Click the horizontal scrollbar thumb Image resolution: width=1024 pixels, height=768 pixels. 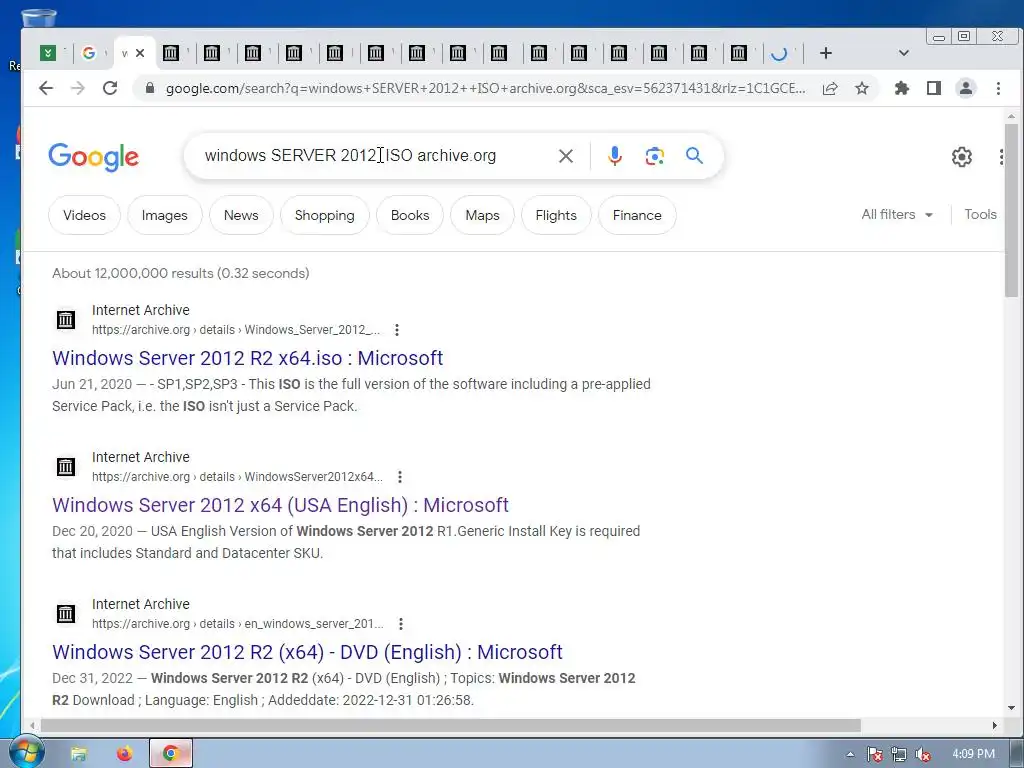tap(451, 726)
